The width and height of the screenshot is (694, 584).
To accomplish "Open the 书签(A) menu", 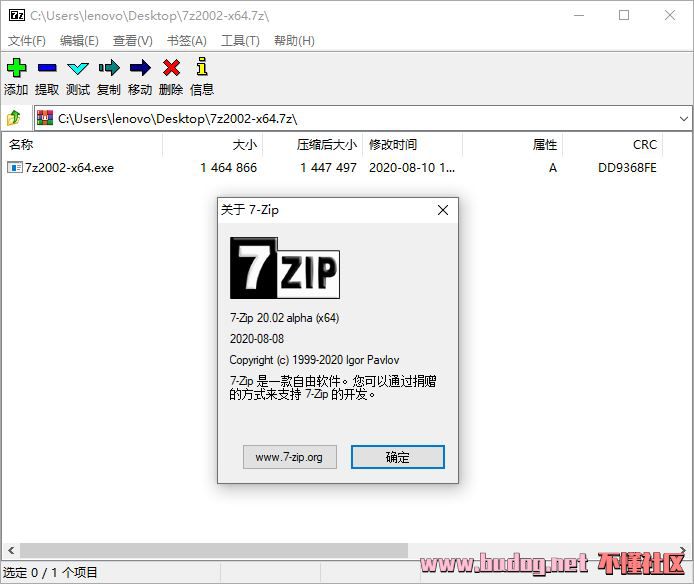I will coord(186,41).
